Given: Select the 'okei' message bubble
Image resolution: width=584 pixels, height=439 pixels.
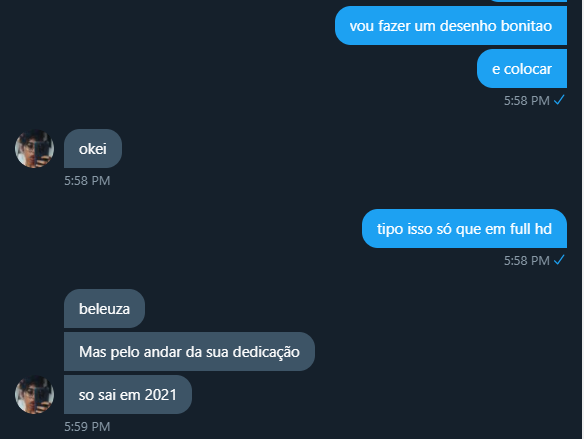Looking at the screenshot, I should pos(93,149).
